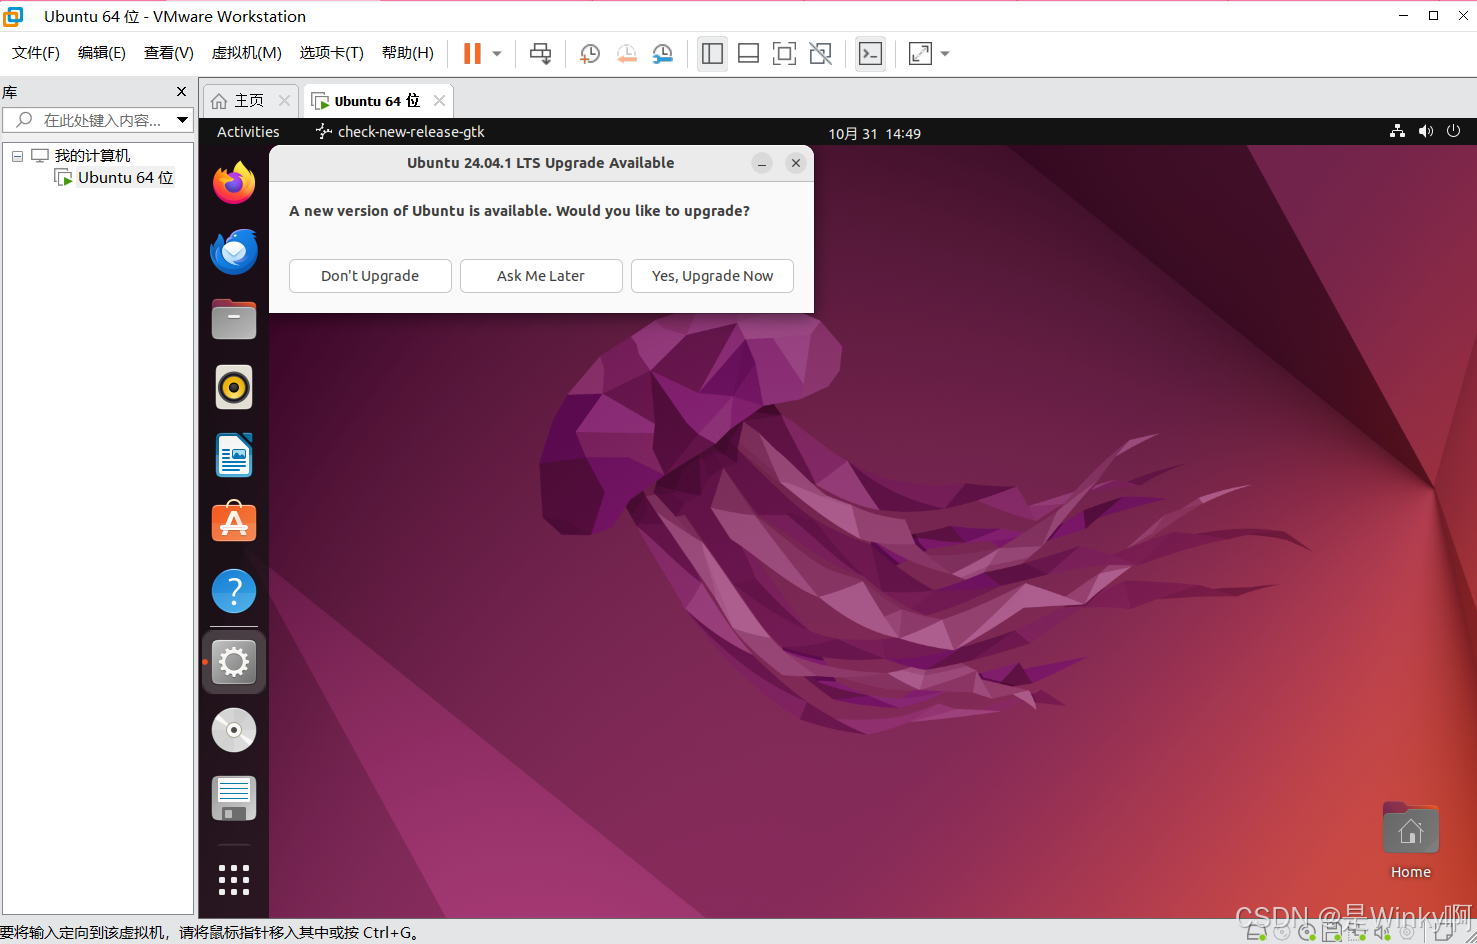The width and height of the screenshot is (1477, 944).
Task: Open Ubuntu Software from the dock
Action: 234,522
